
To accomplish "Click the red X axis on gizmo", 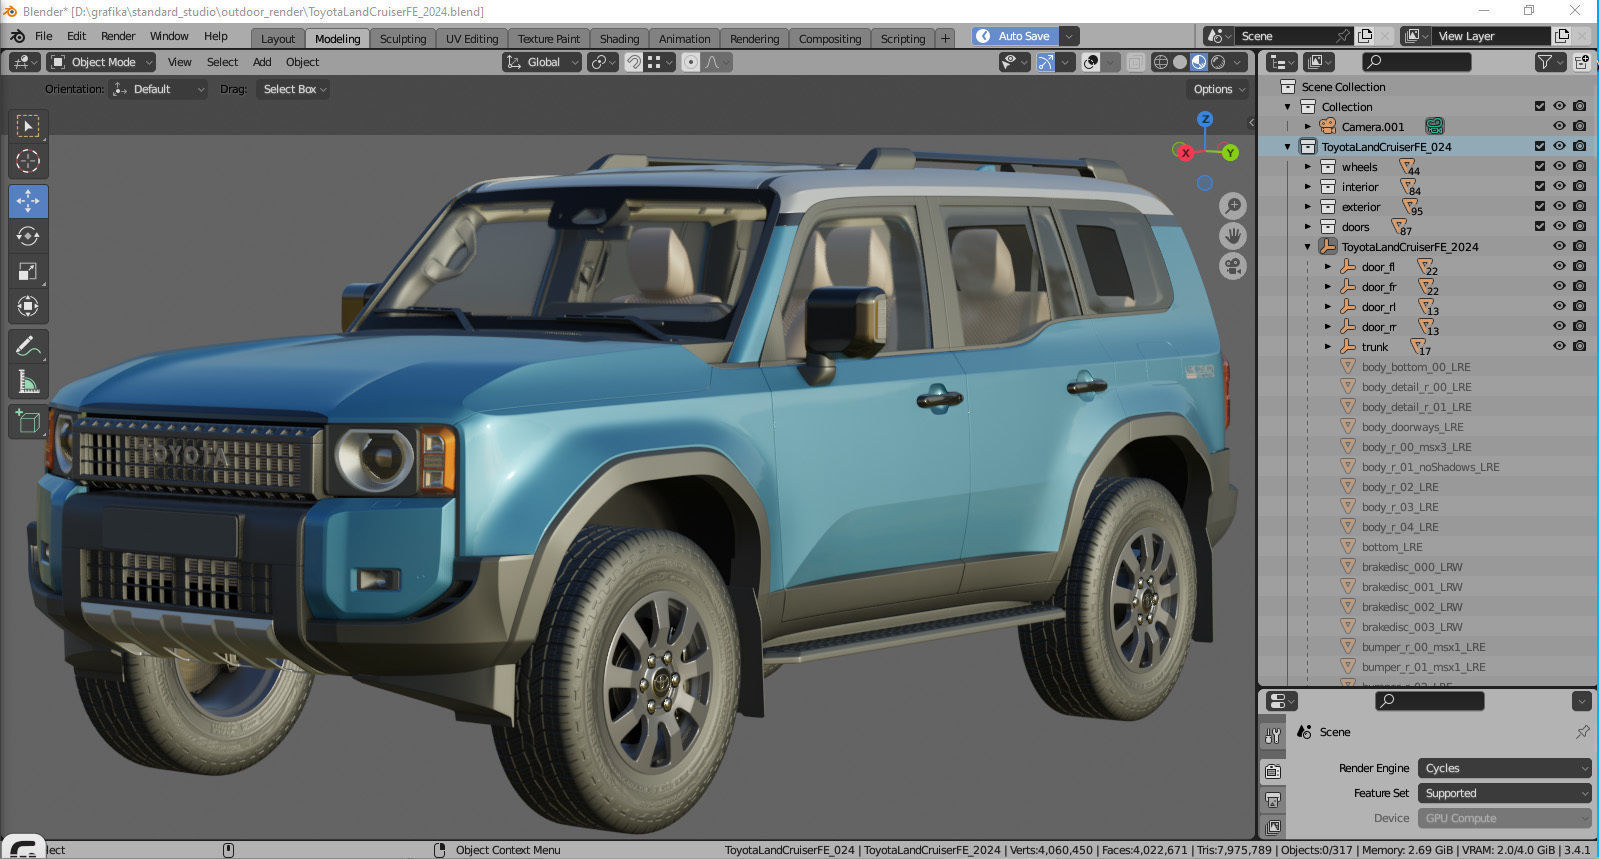I will [1185, 153].
